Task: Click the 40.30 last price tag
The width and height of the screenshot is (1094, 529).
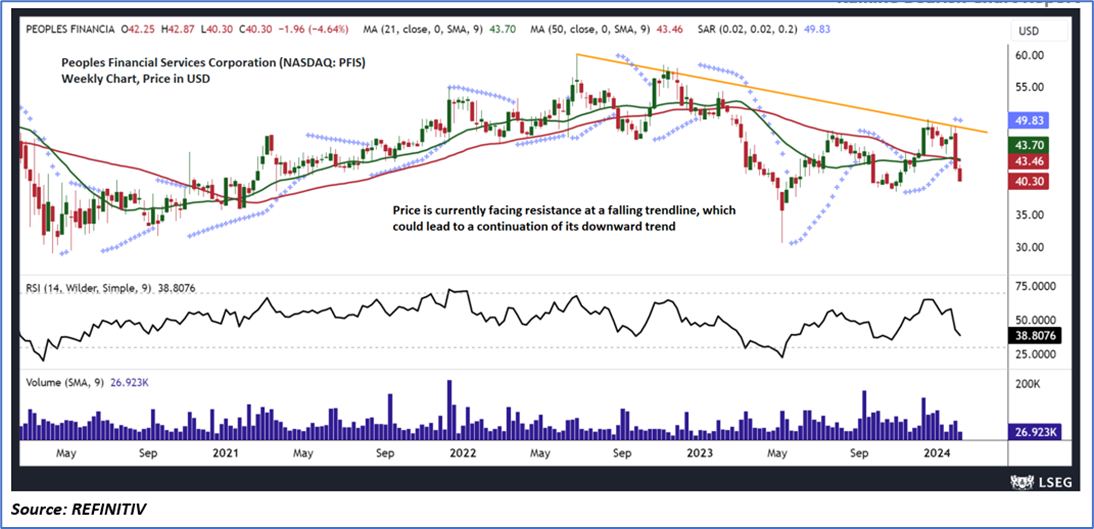Action: click(x=1031, y=181)
